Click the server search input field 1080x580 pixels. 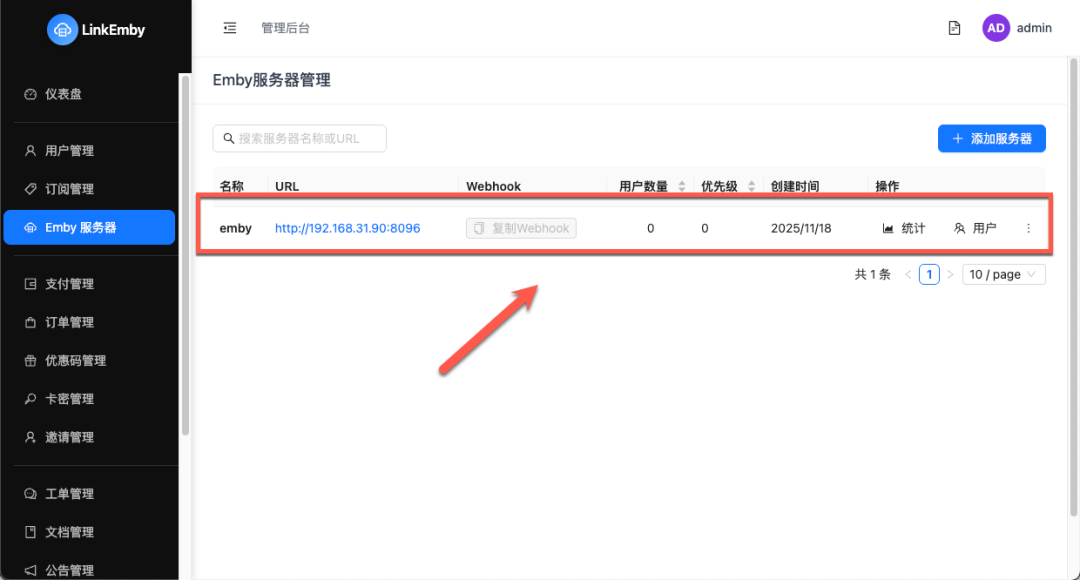tap(299, 138)
